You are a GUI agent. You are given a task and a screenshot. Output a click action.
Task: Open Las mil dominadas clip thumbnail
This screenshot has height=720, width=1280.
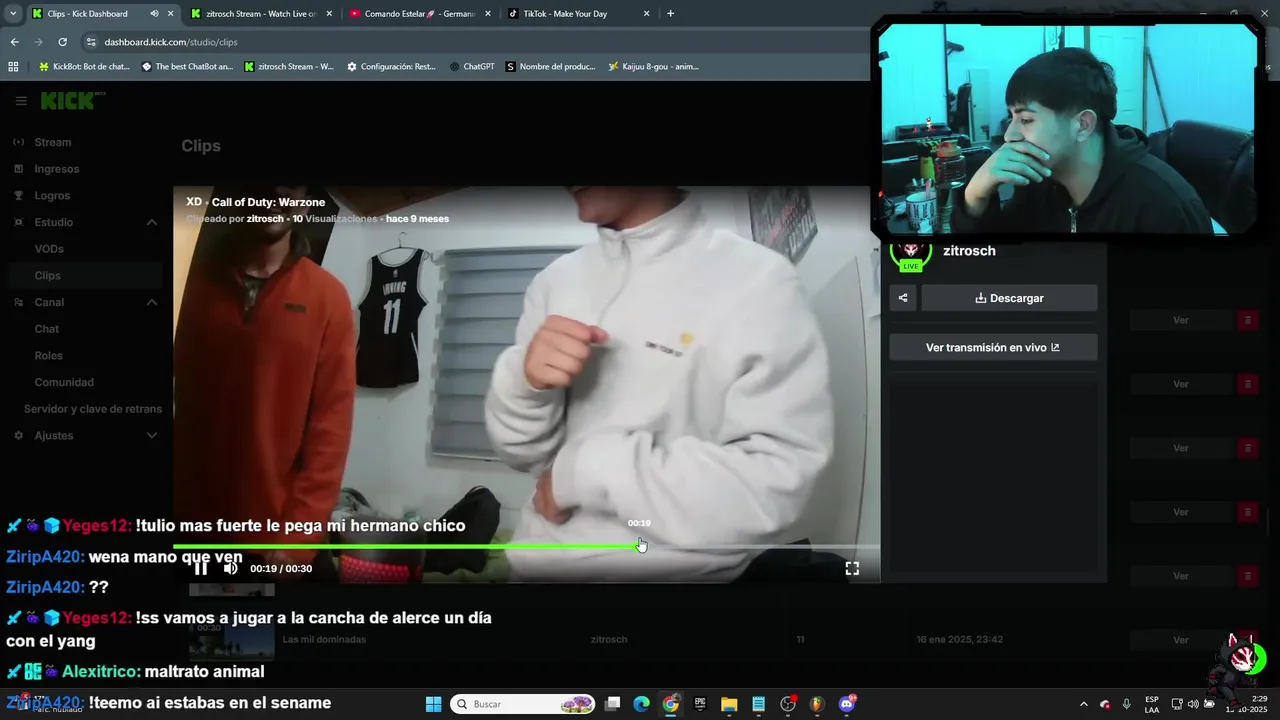coord(231,640)
